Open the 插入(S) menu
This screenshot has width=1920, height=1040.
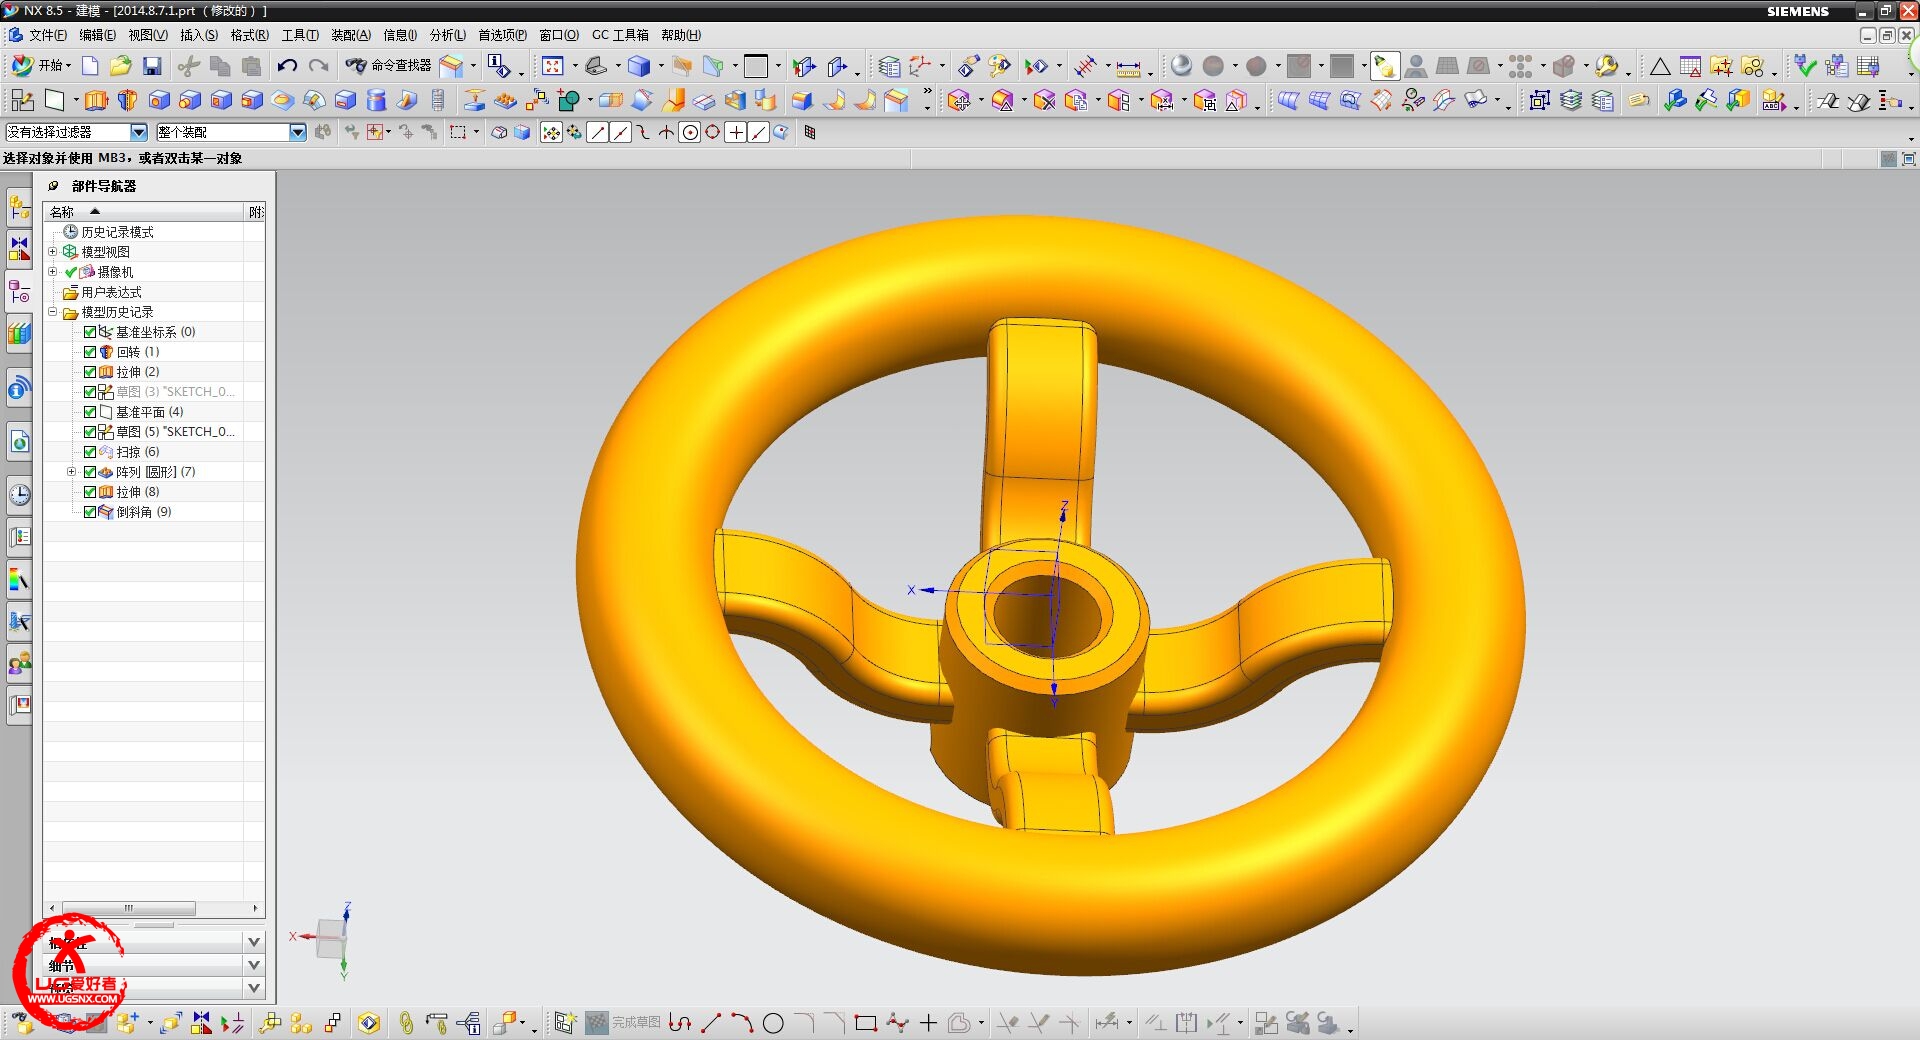[199, 35]
